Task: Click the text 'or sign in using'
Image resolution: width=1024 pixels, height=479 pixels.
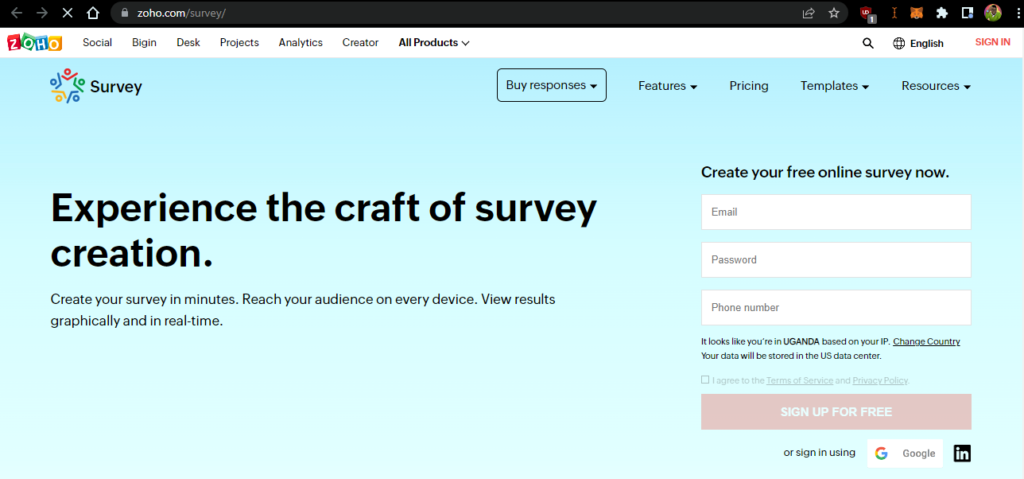Action: [x=820, y=452]
